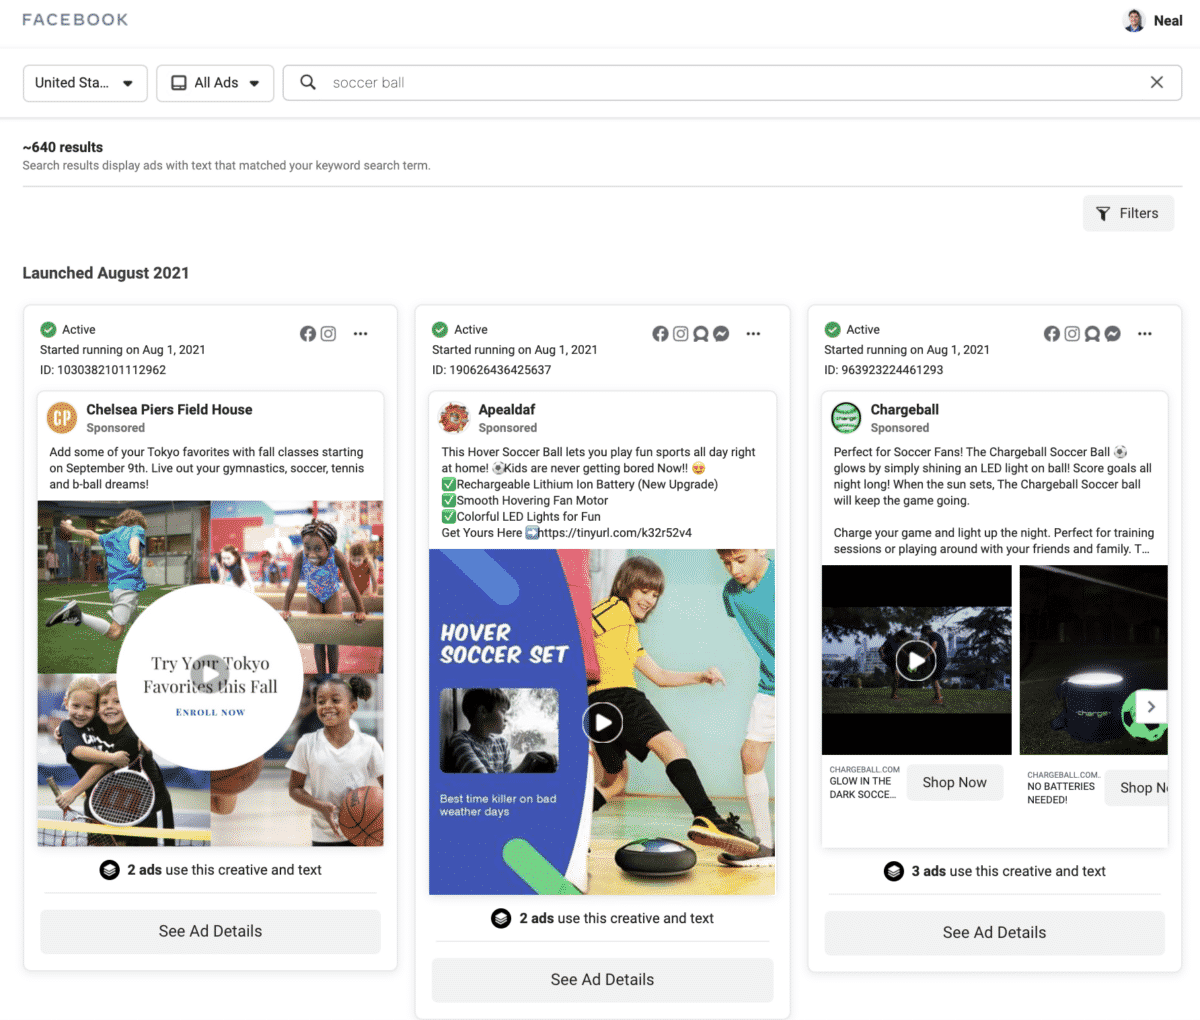
Task: Click Shop Now under No Batteries Needed
Action: 1137,788
